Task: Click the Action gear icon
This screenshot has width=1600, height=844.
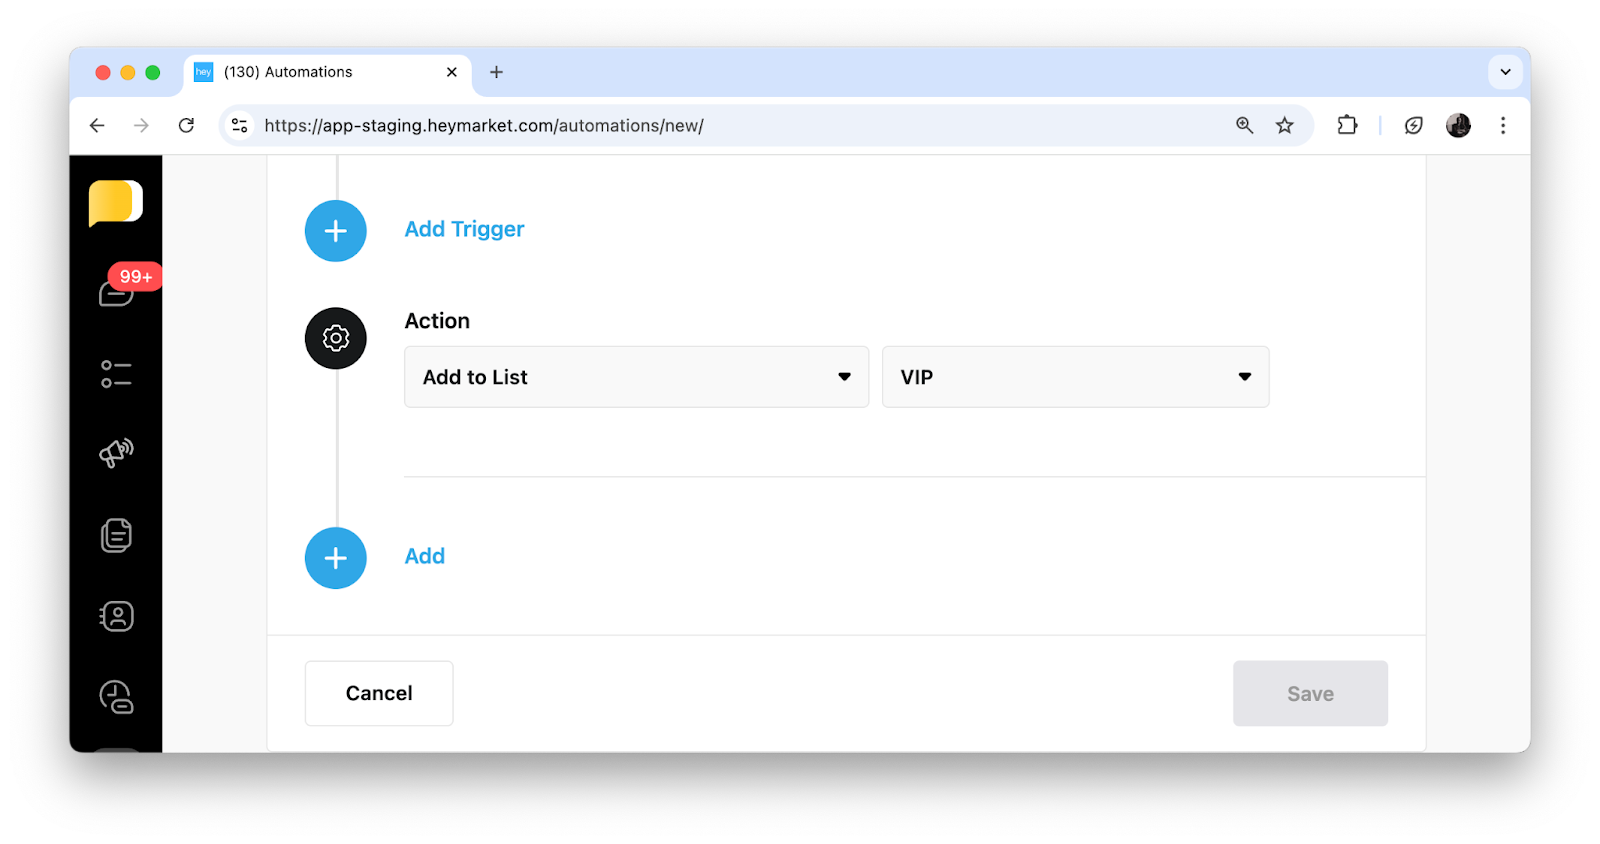Action: pos(336,338)
